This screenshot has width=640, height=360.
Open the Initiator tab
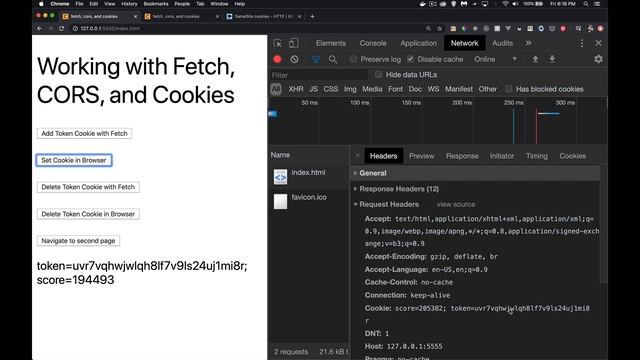(502, 156)
